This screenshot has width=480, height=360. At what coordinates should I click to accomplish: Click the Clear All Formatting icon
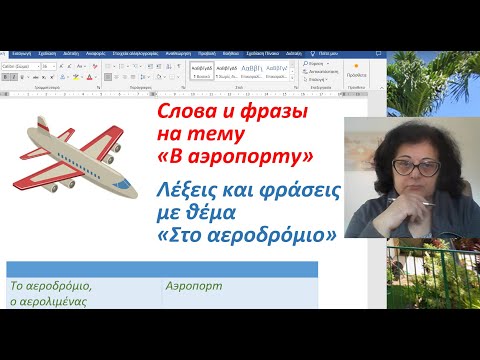95,66
